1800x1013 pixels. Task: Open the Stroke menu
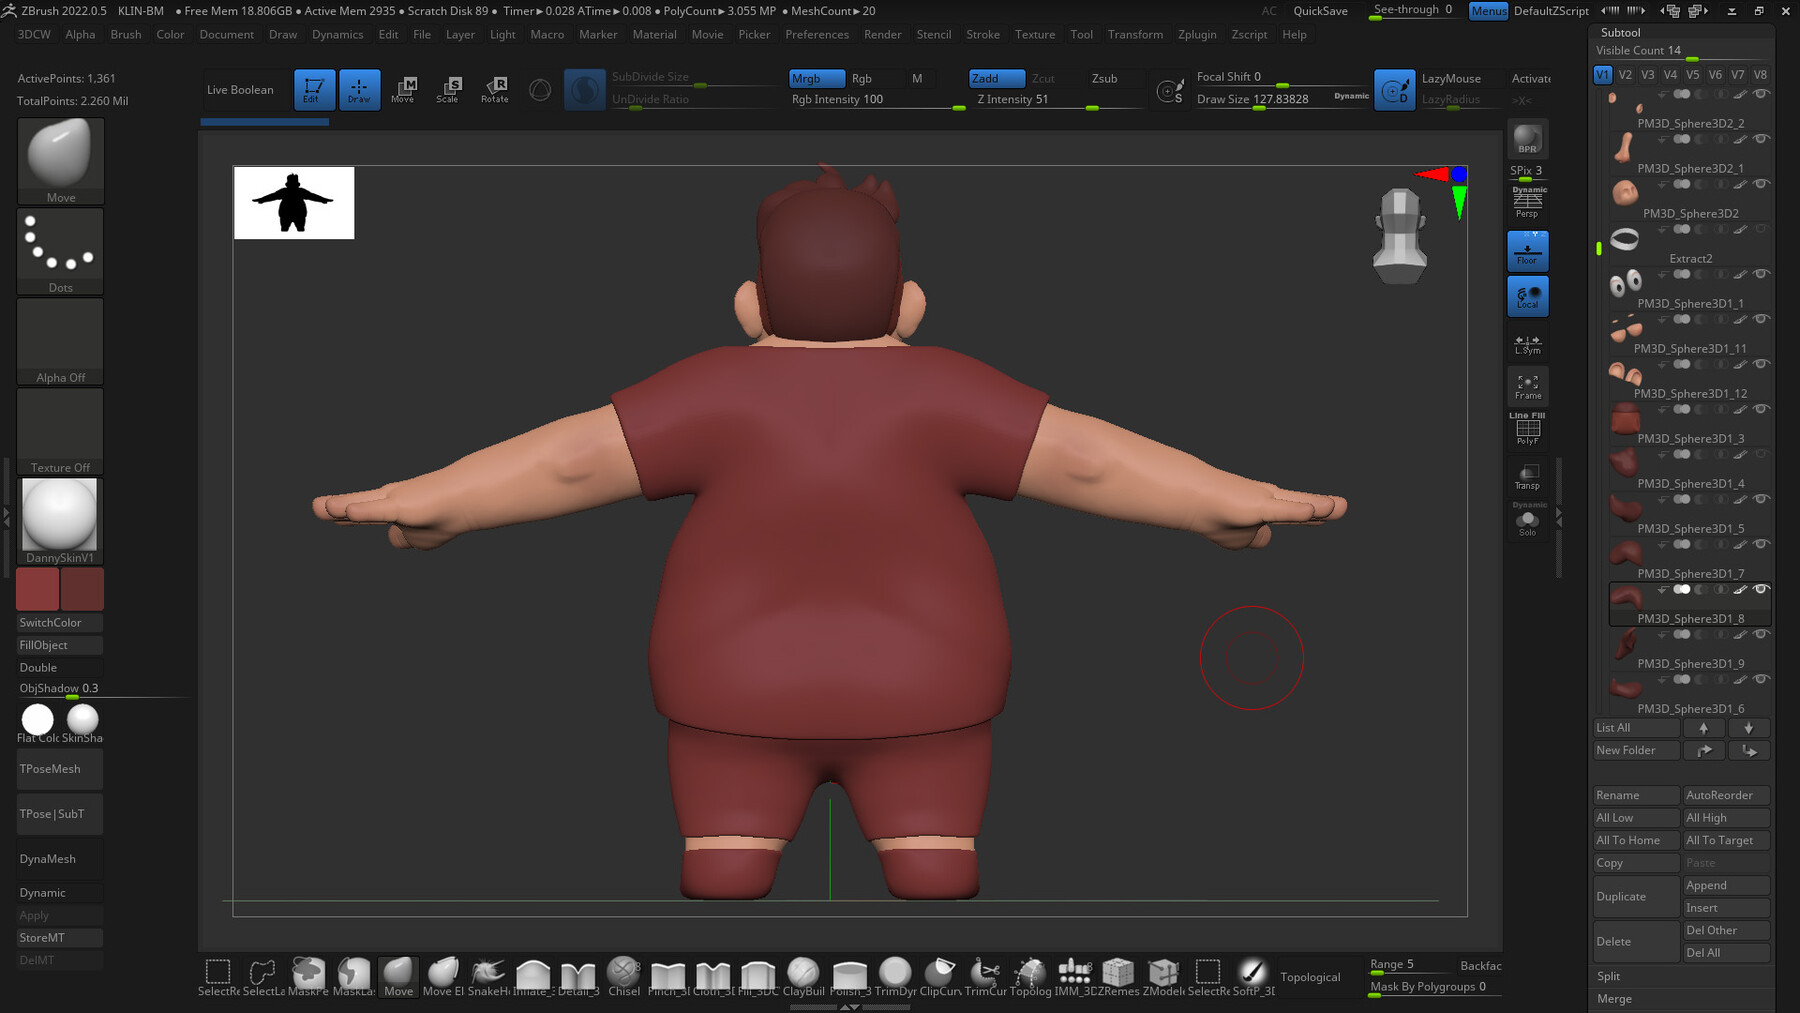click(x=983, y=34)
